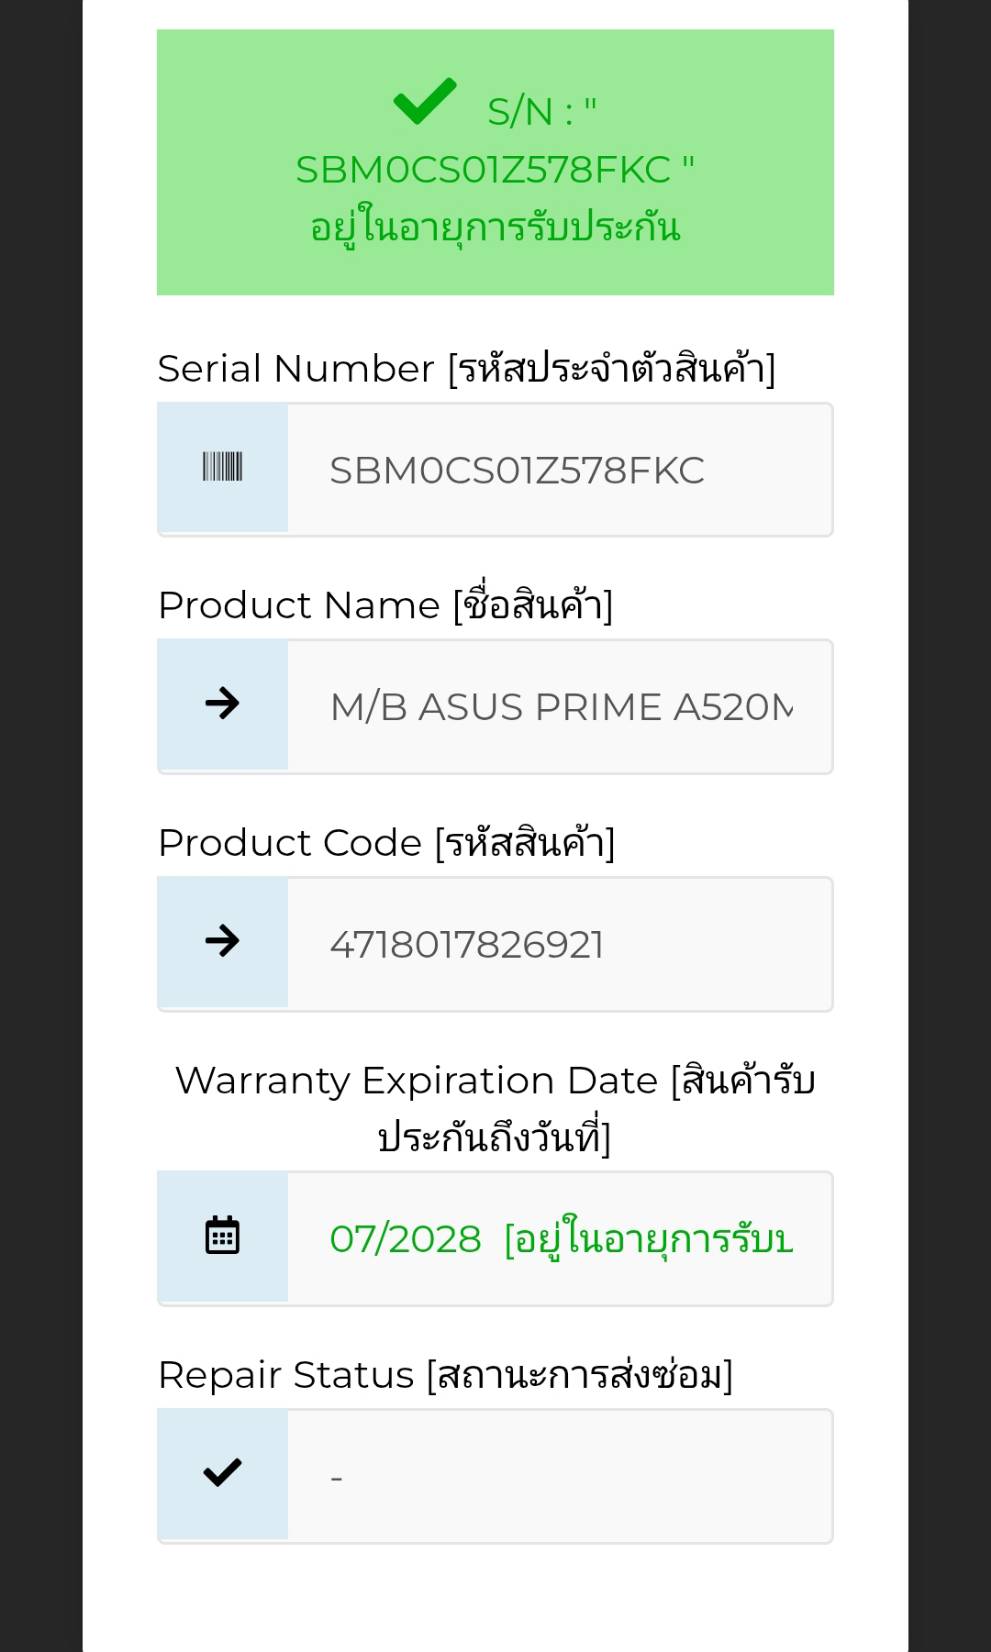Click the calendar icon beside the warranty date
Screen dimensions: 991x1652
pyautogui.click(x=222, y=1236)
